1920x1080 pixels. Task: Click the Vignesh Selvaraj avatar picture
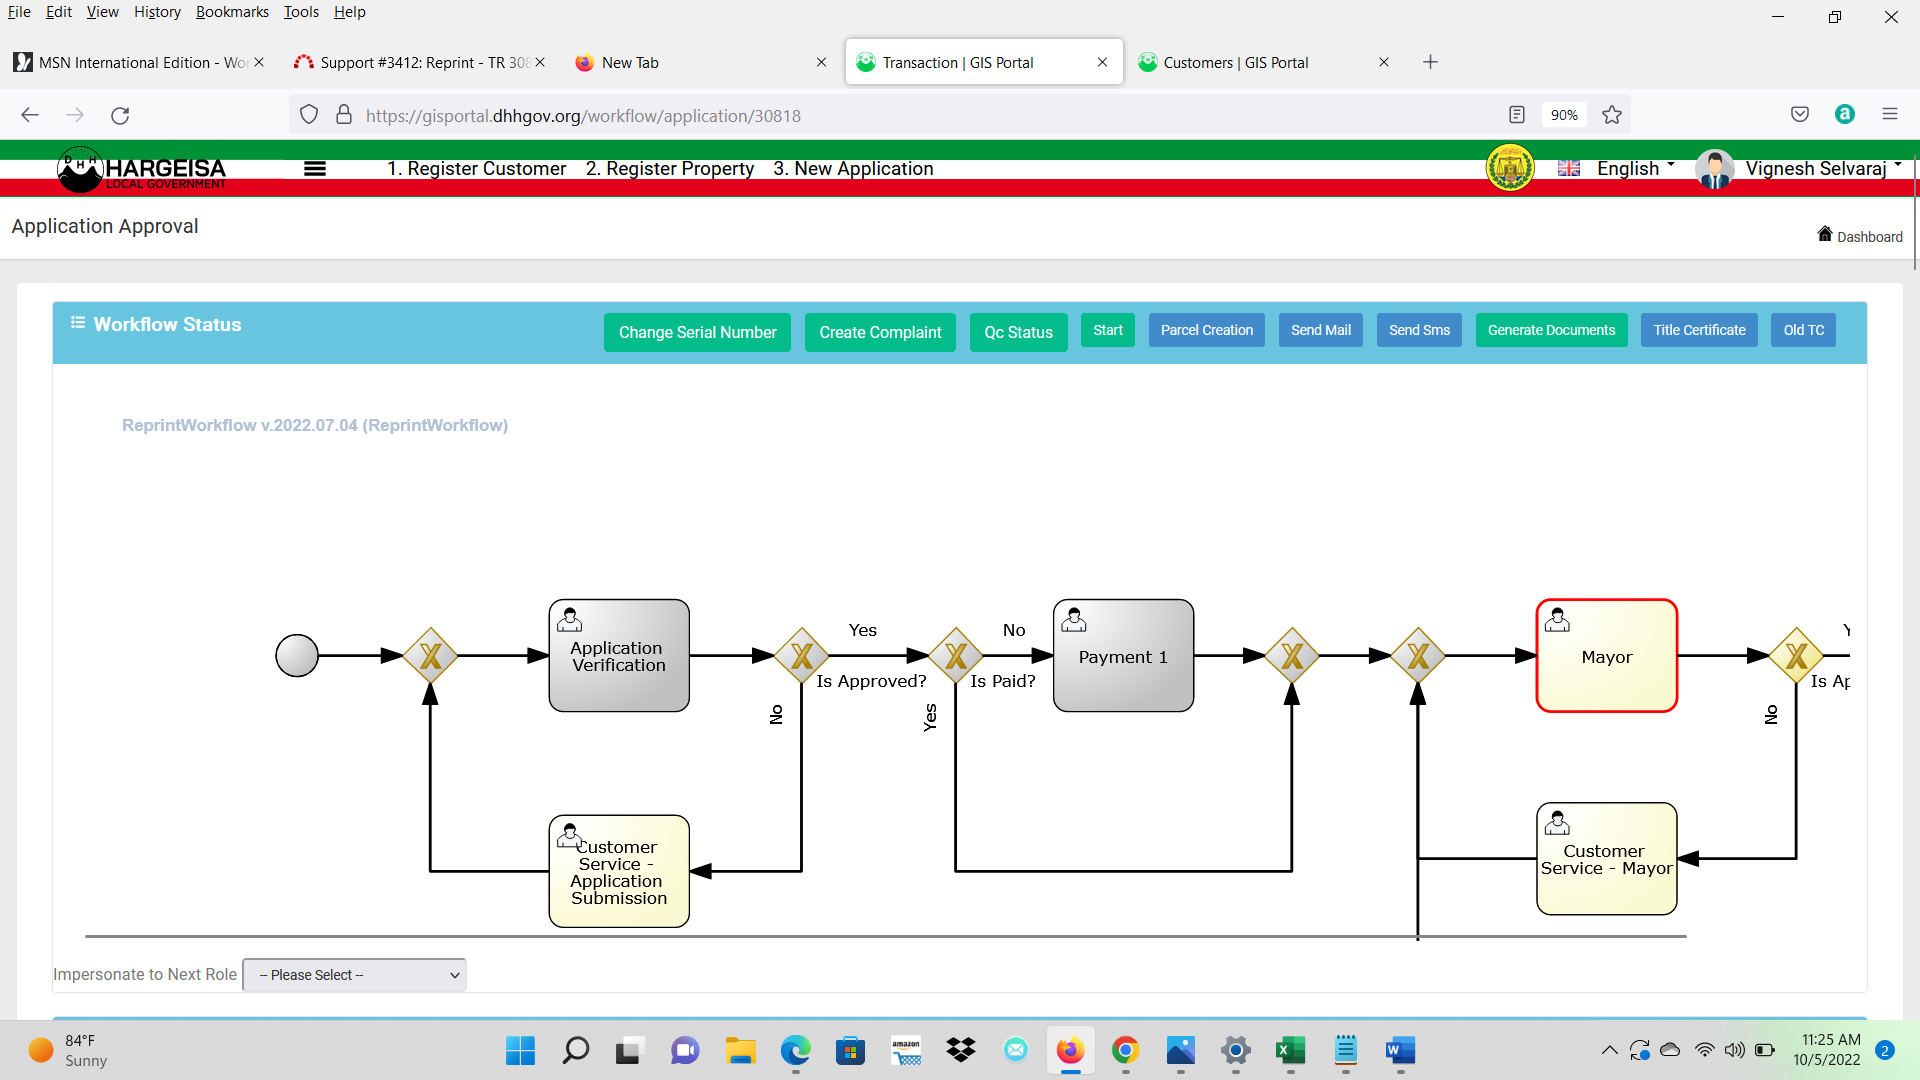point(1714,169)
